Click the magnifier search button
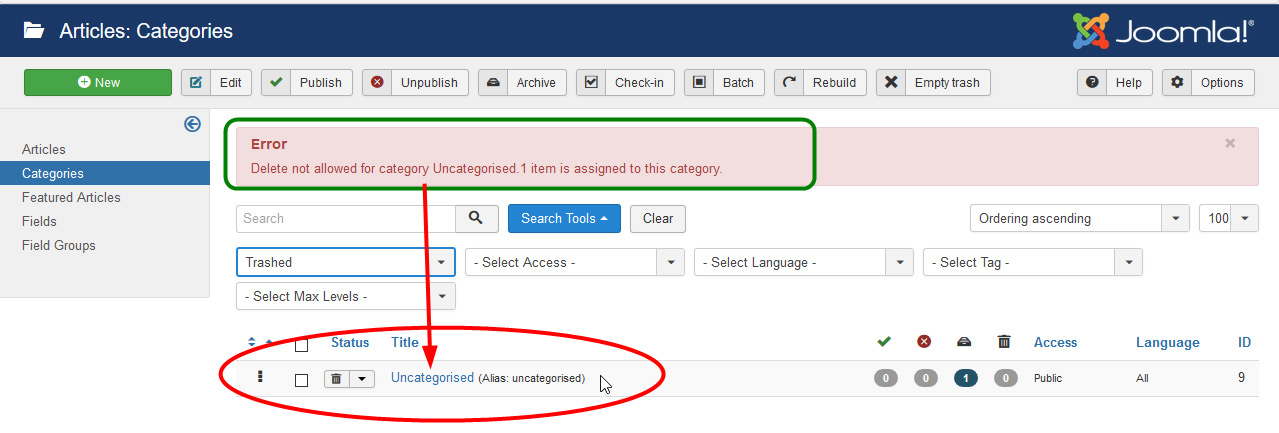1279x433 pixels. [477, 218]
